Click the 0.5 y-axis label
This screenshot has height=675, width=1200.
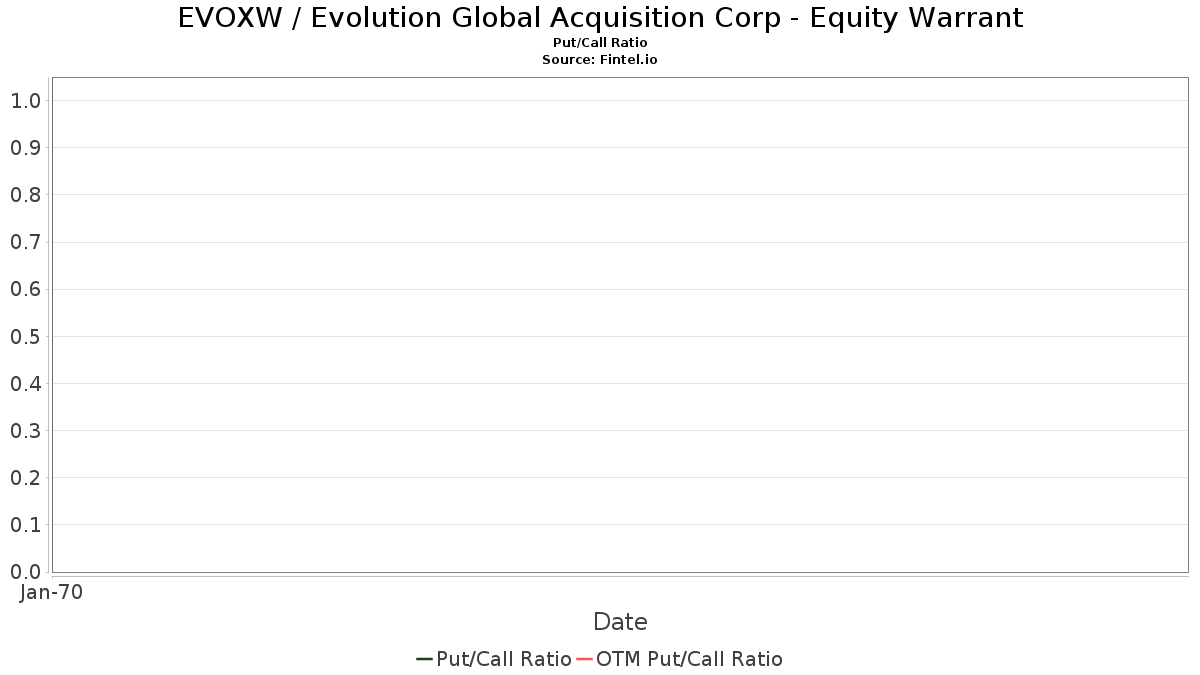point(25,337)
